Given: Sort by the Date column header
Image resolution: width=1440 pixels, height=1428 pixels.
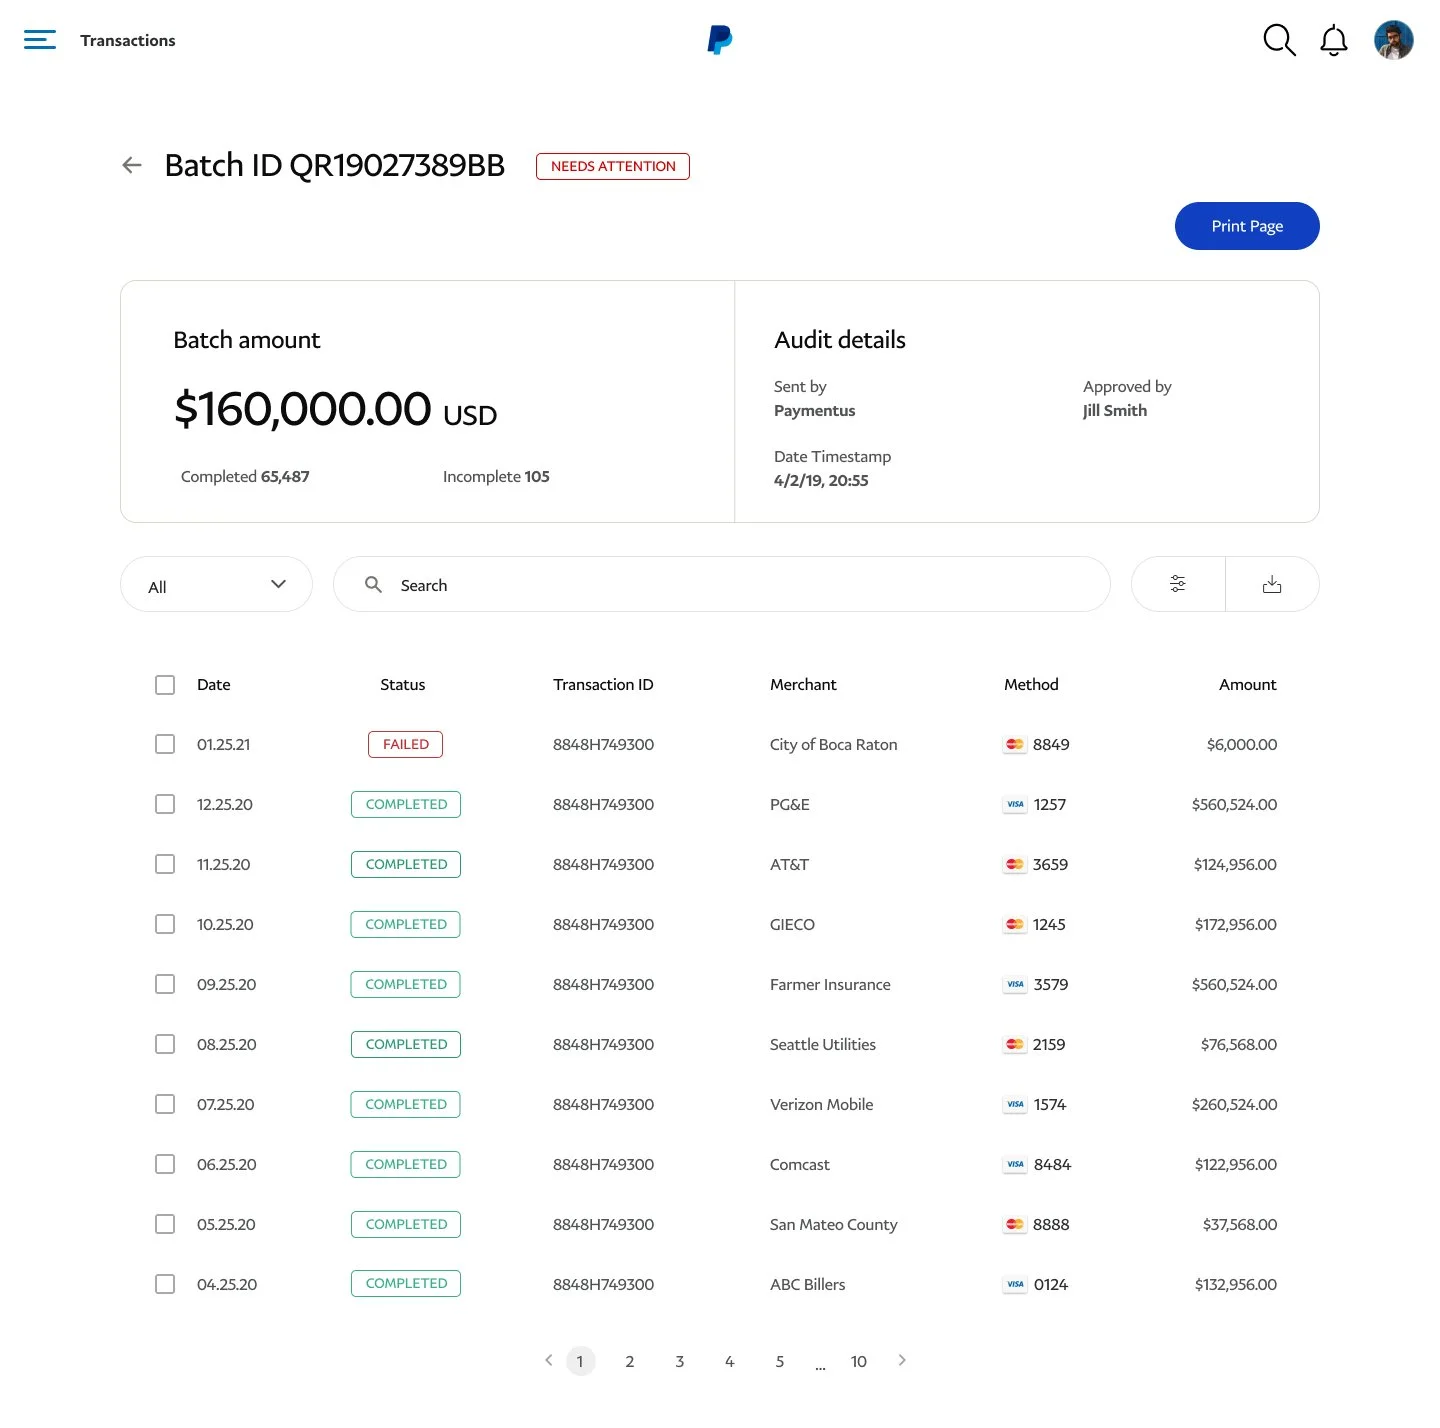Looking at the screenshot, I should 214,684.
